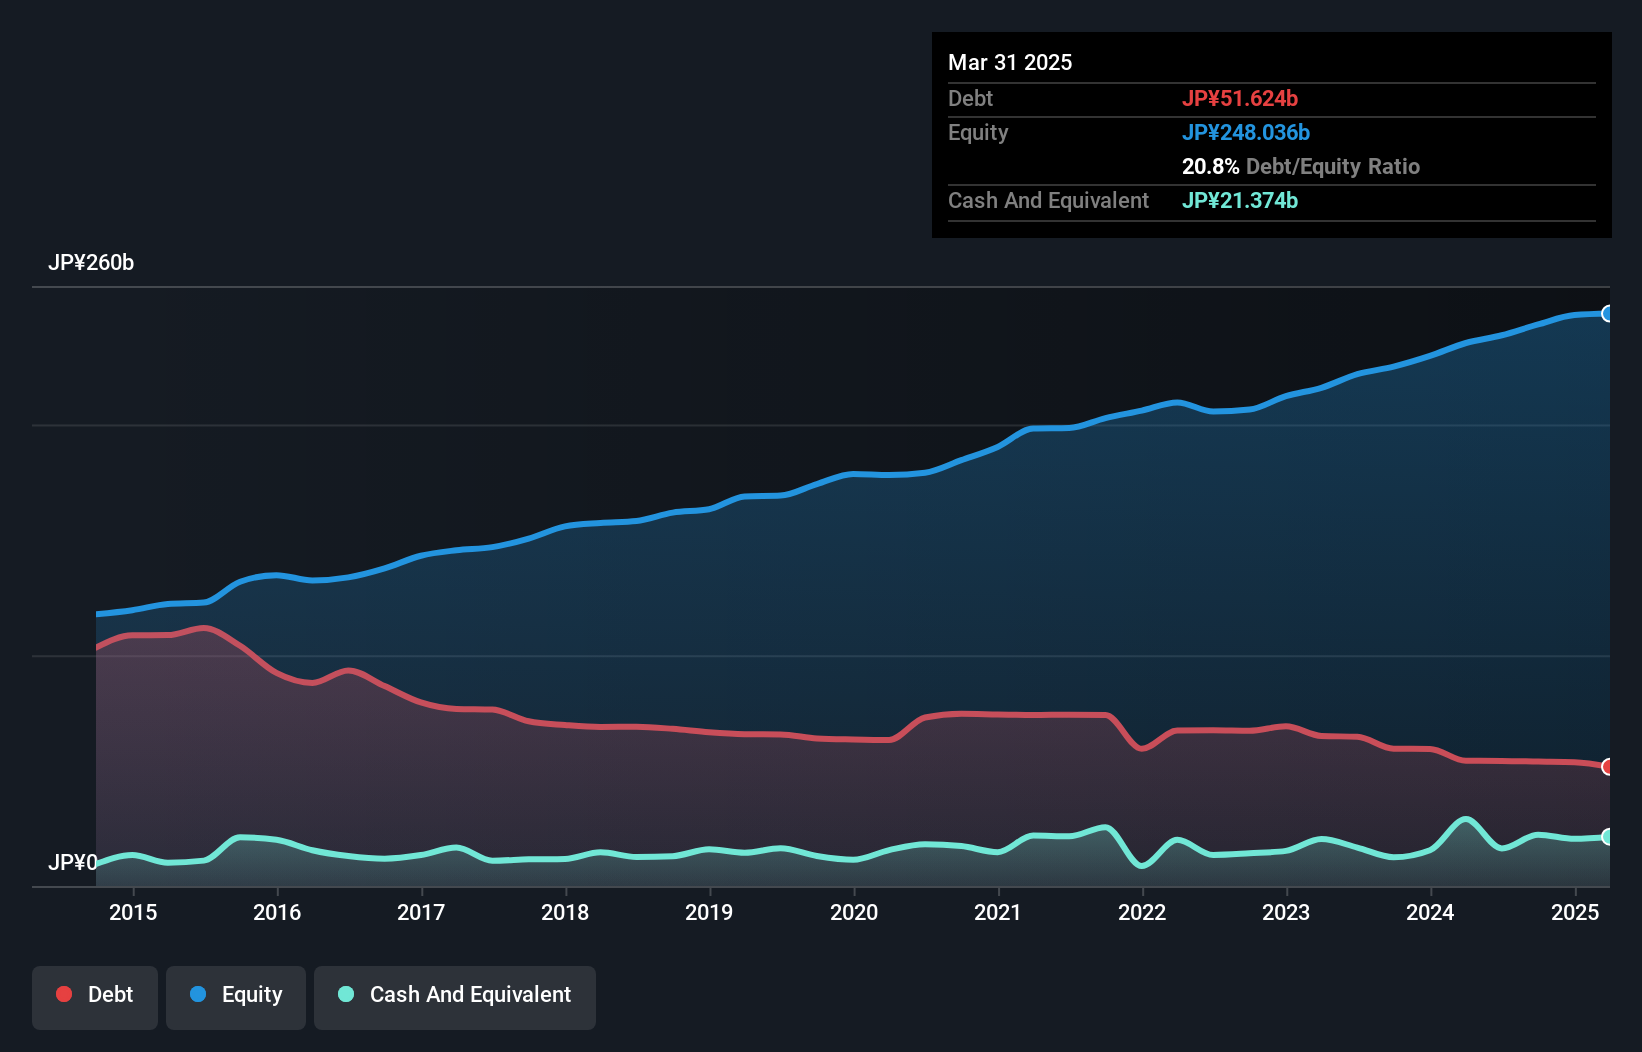Image resolution: width=1642 pixels, height=1052 pixels.
Task: Click the red dot in the Debt legend
Action: [64, 994]
